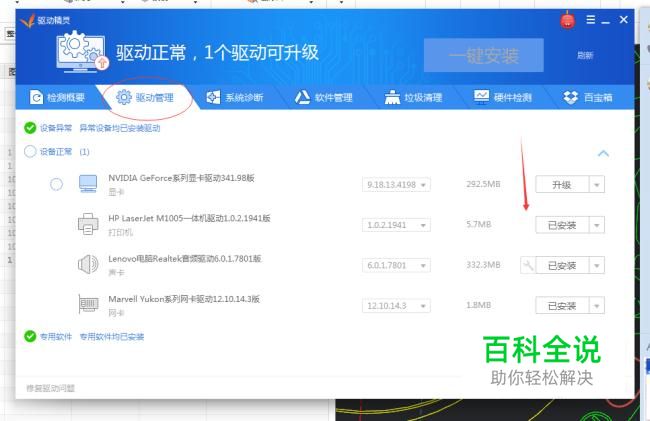The width and height of the screenshot is (650, 421).
Task: Open the arrow next to 升级 for NVIDIA
Action: (597, 185)
